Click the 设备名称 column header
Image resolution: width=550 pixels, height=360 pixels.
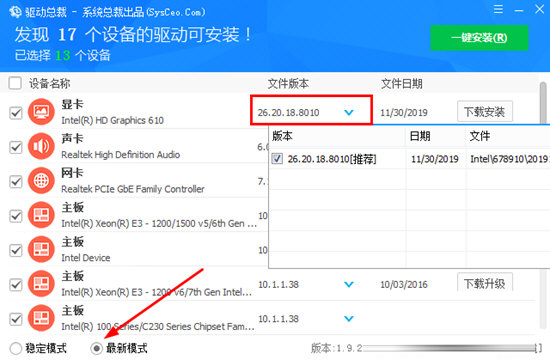coord(49,84)
